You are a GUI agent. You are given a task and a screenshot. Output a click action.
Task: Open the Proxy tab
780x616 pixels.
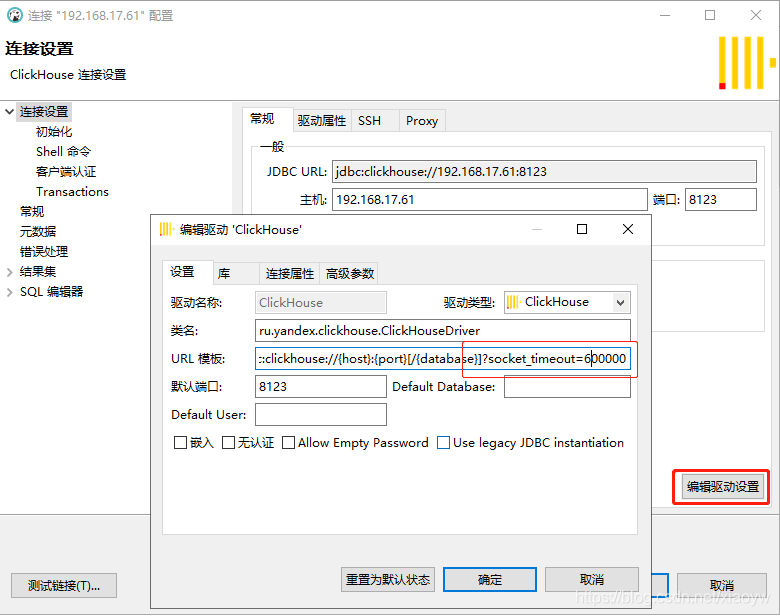(422, 121)
